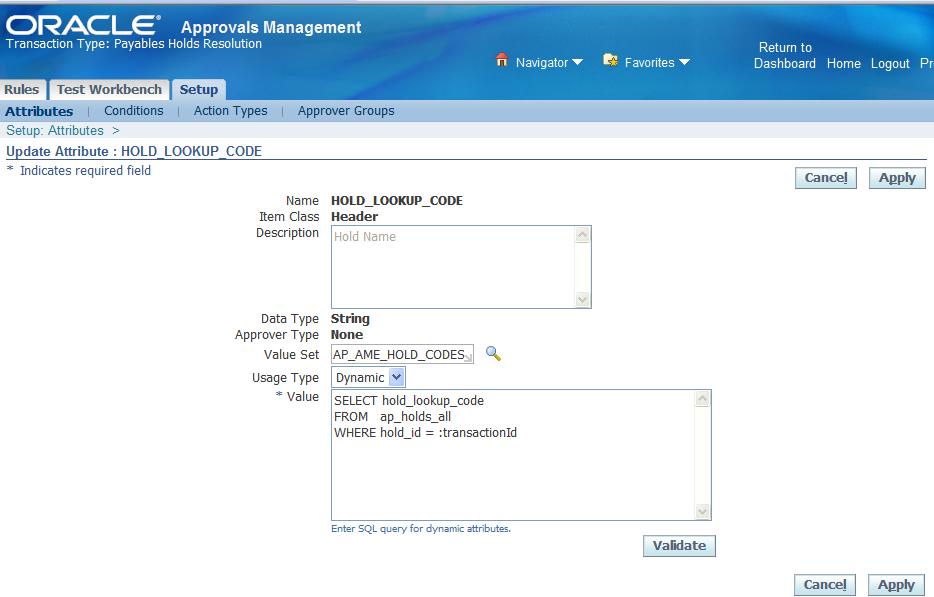The width and height of the screenshot is (934, 597).
Task: Click the Setup: Attributes breadcrumb link
Action: [55, 130]
